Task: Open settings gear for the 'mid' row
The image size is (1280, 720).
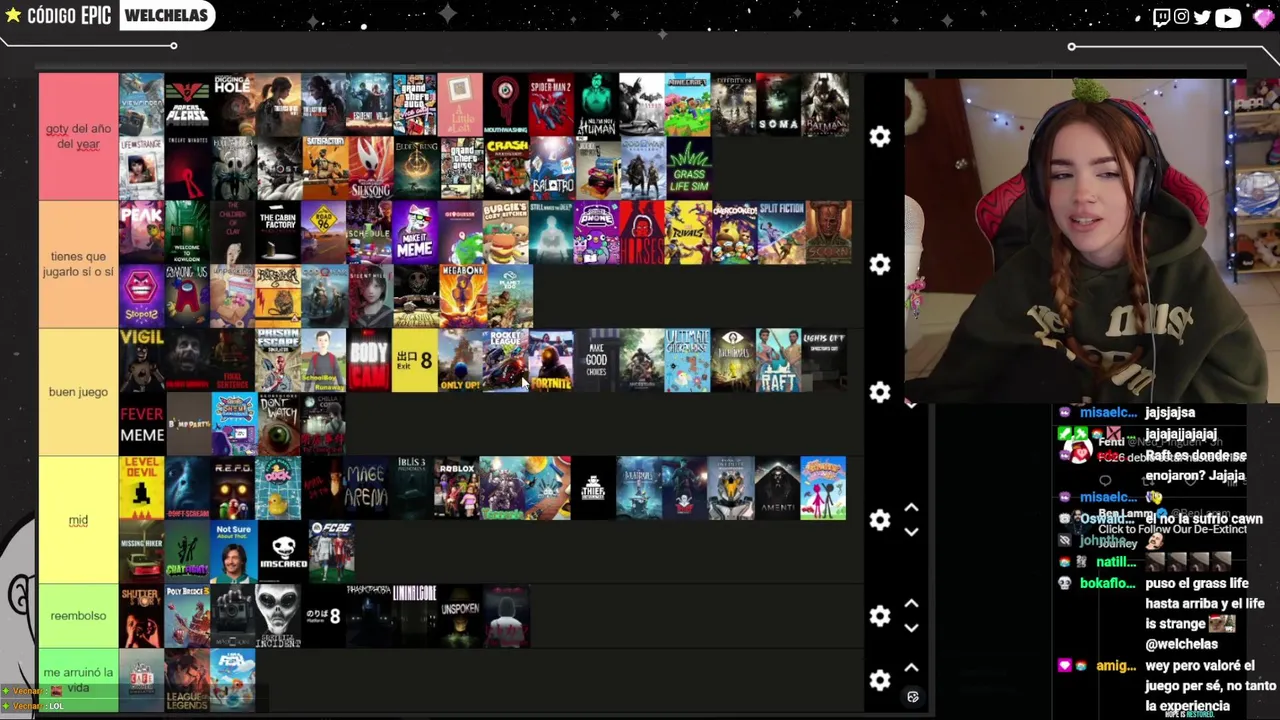Action: pyautogui.click(x=879, y=520)
